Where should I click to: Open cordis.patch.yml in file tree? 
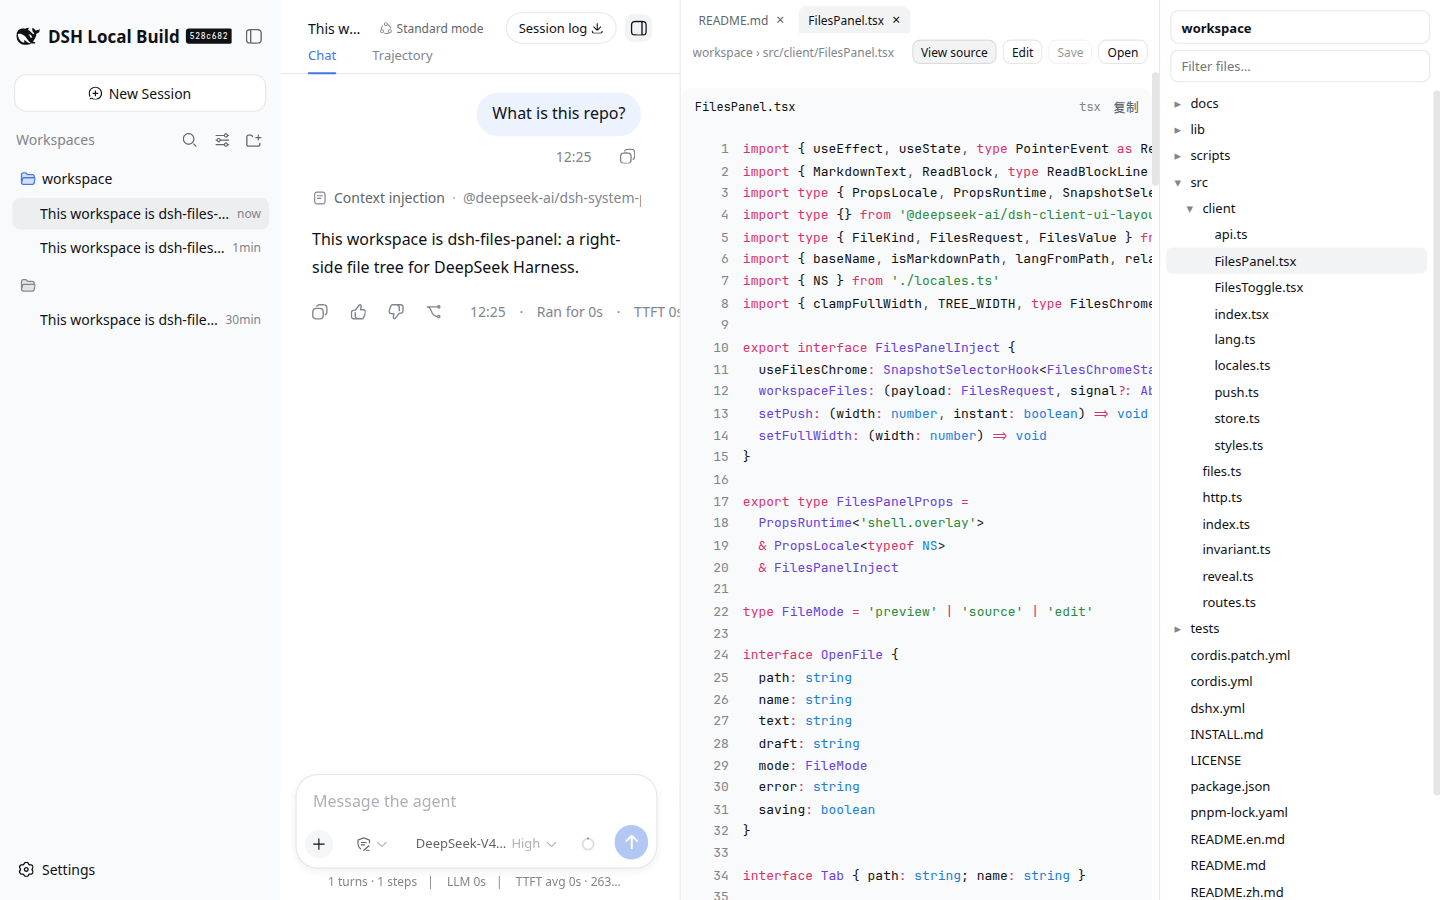(1296, 655)
